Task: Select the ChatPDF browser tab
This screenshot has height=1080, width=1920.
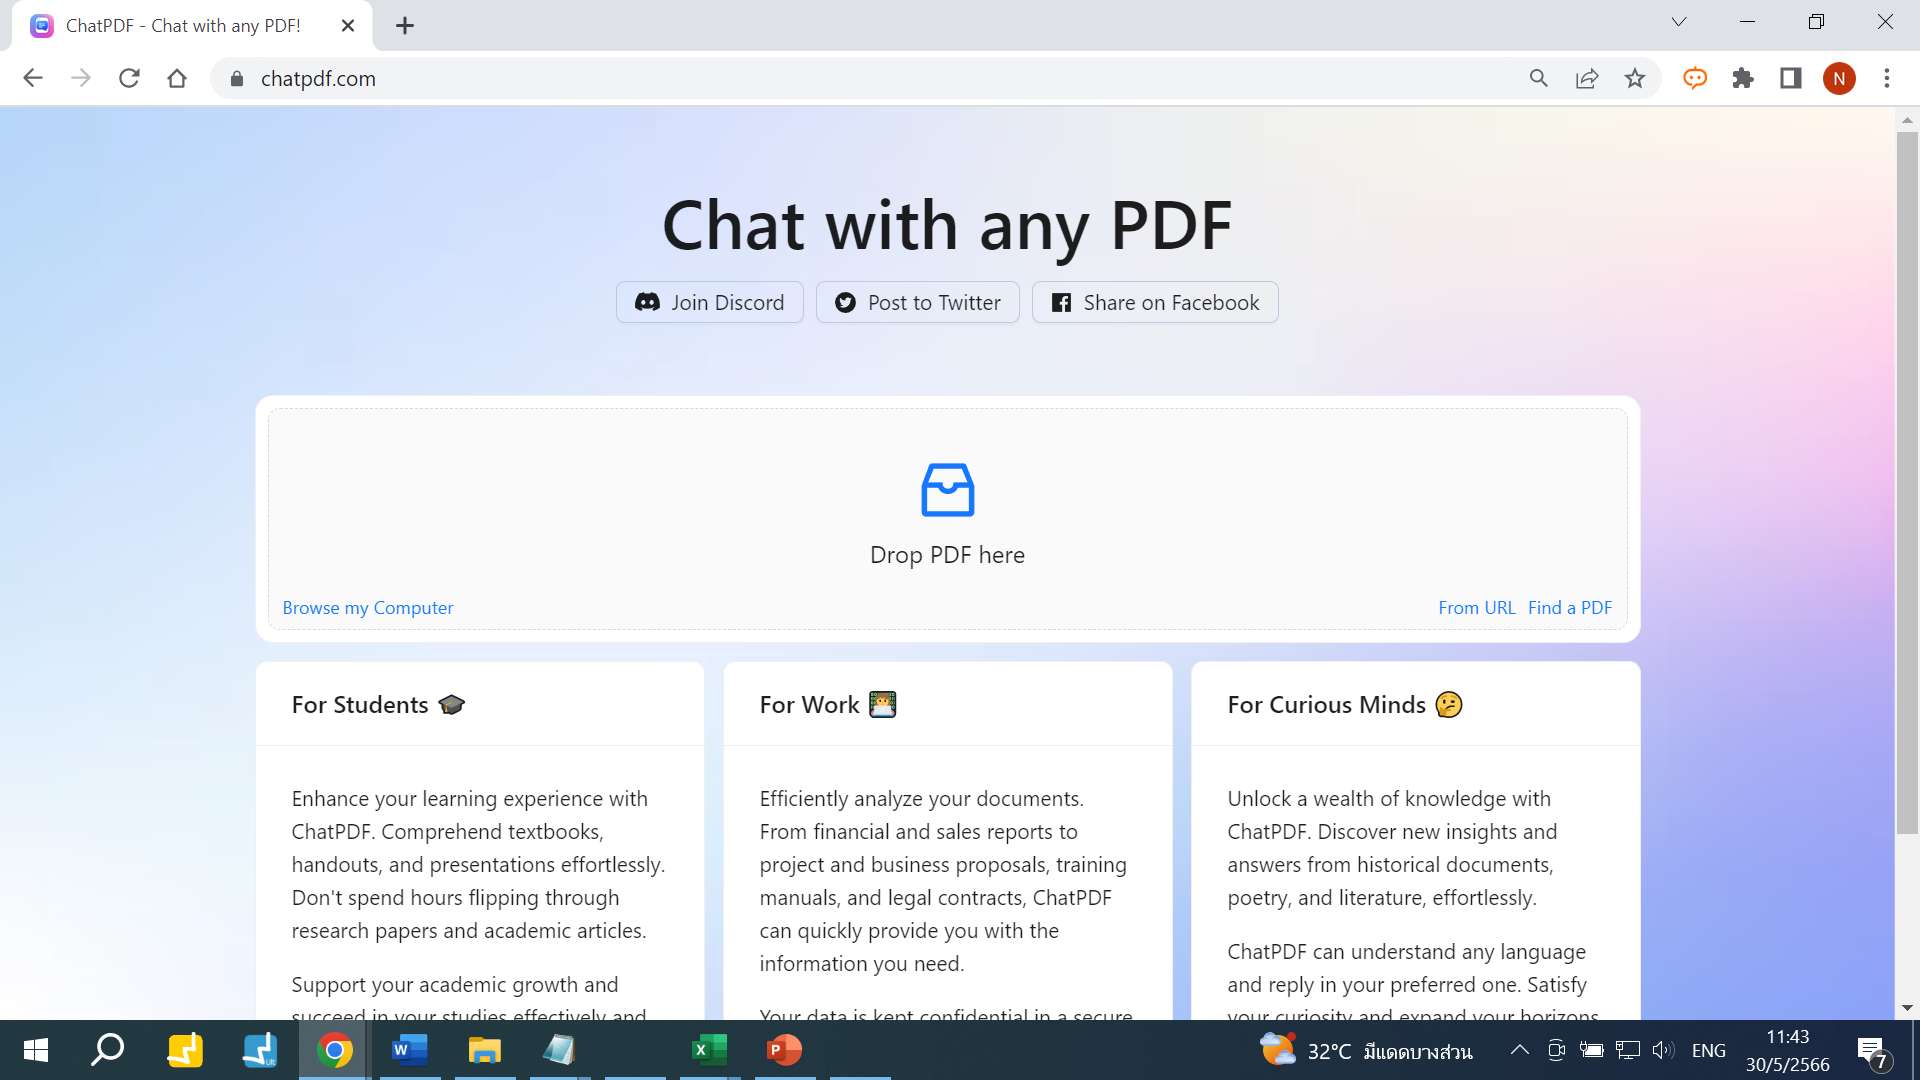Action: point(183,26)
